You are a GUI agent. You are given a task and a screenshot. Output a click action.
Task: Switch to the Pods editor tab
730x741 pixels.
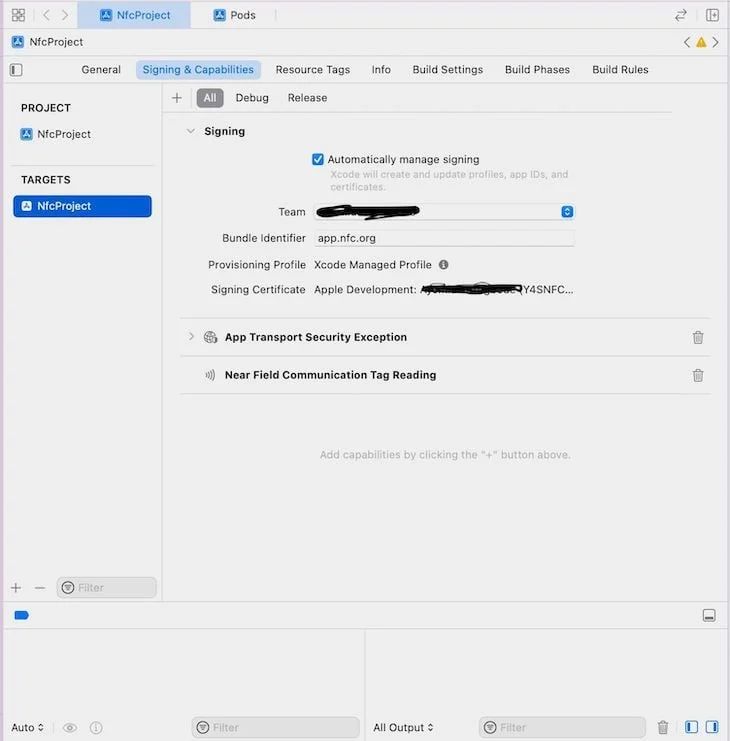tap(234, 15)
